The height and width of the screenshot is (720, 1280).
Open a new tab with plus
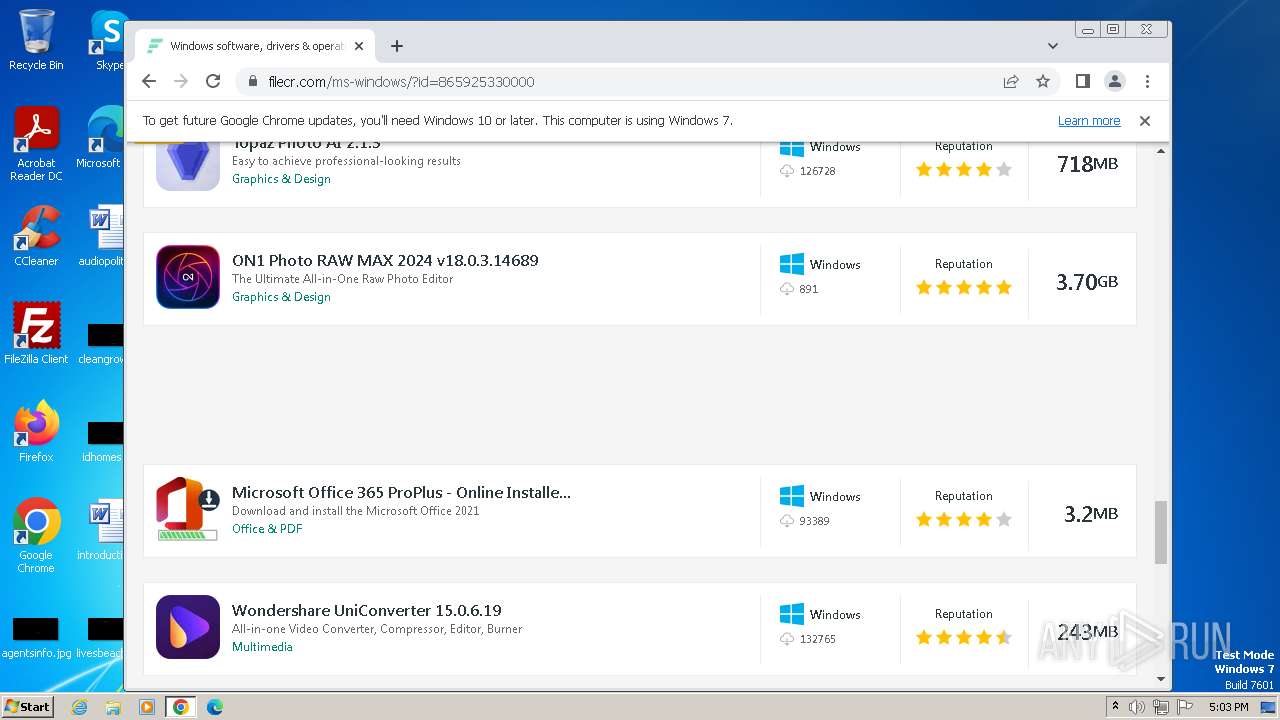tap(397, 46)
